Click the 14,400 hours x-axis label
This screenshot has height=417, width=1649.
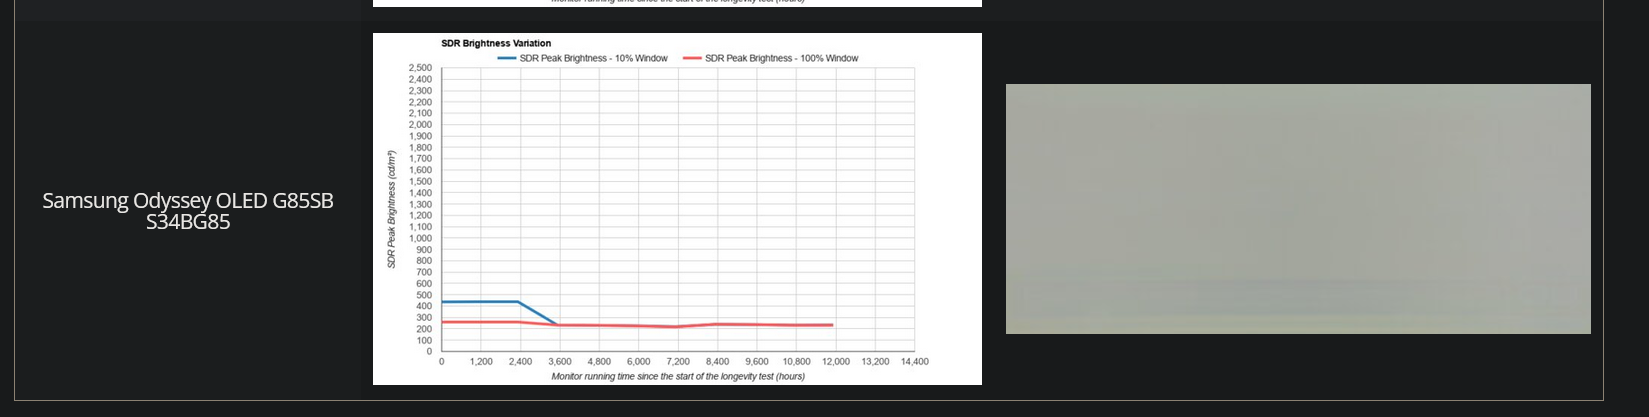tap(915, 362)
